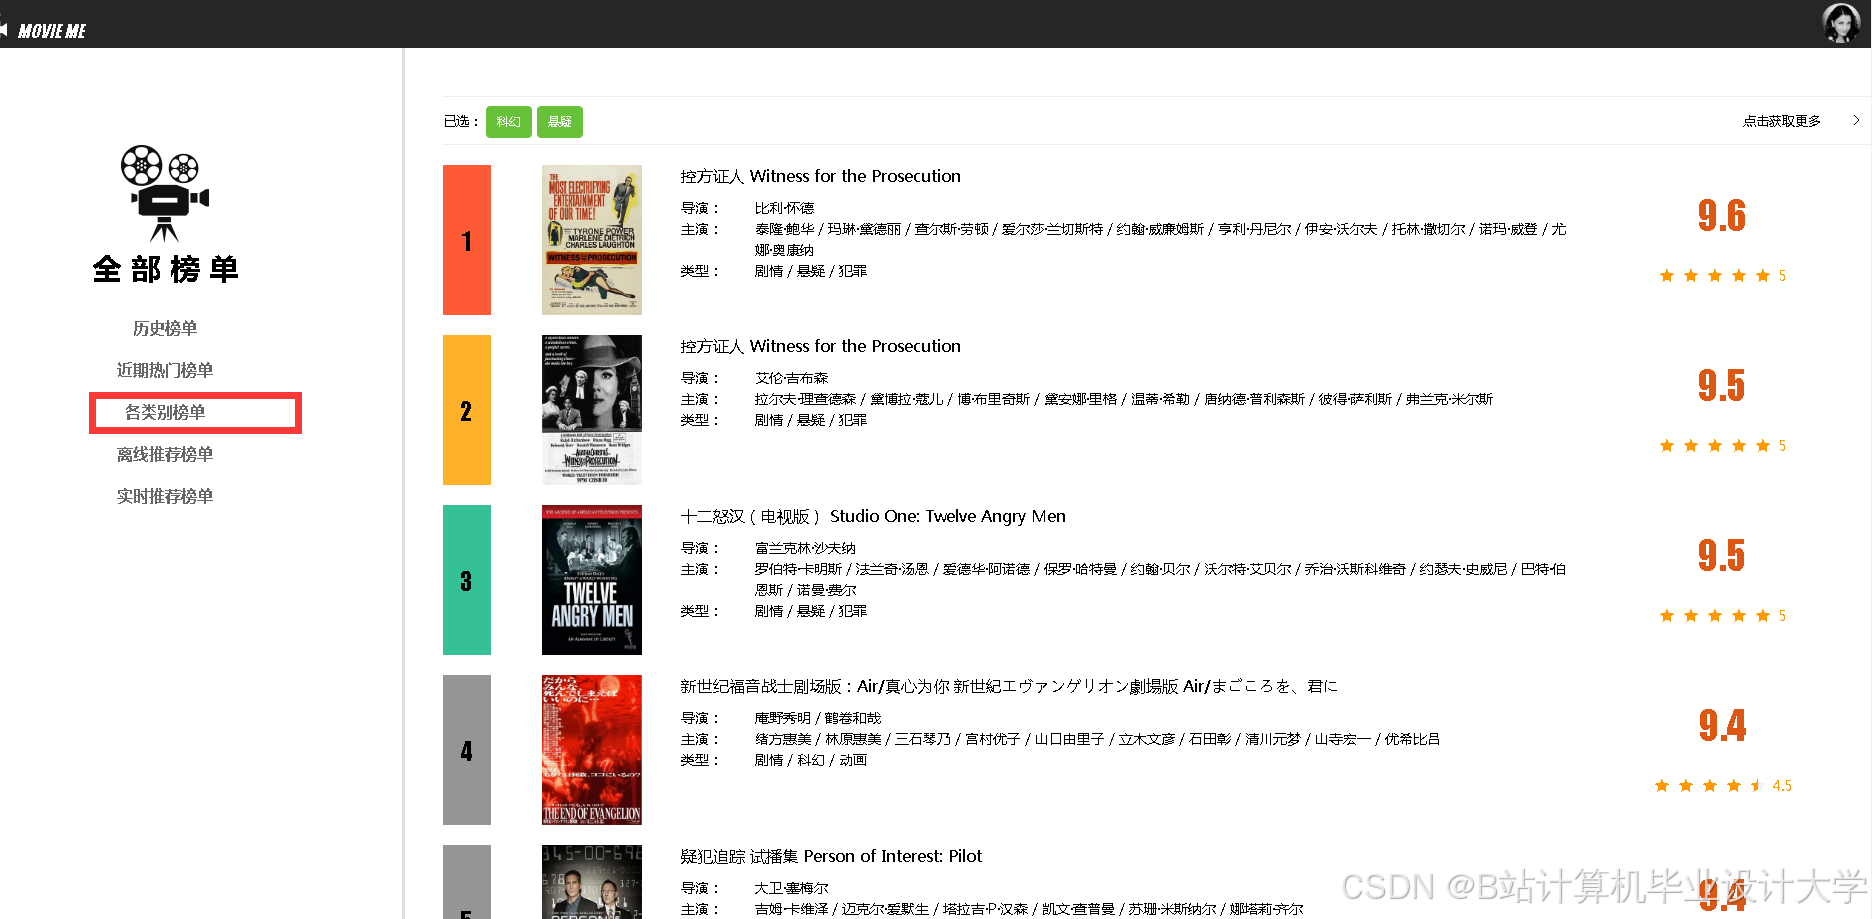1872x919 pixels.
Task: Open 离线推荐榜单 in the sidebar
Action: pyautogui.click(x=165, y=454)
